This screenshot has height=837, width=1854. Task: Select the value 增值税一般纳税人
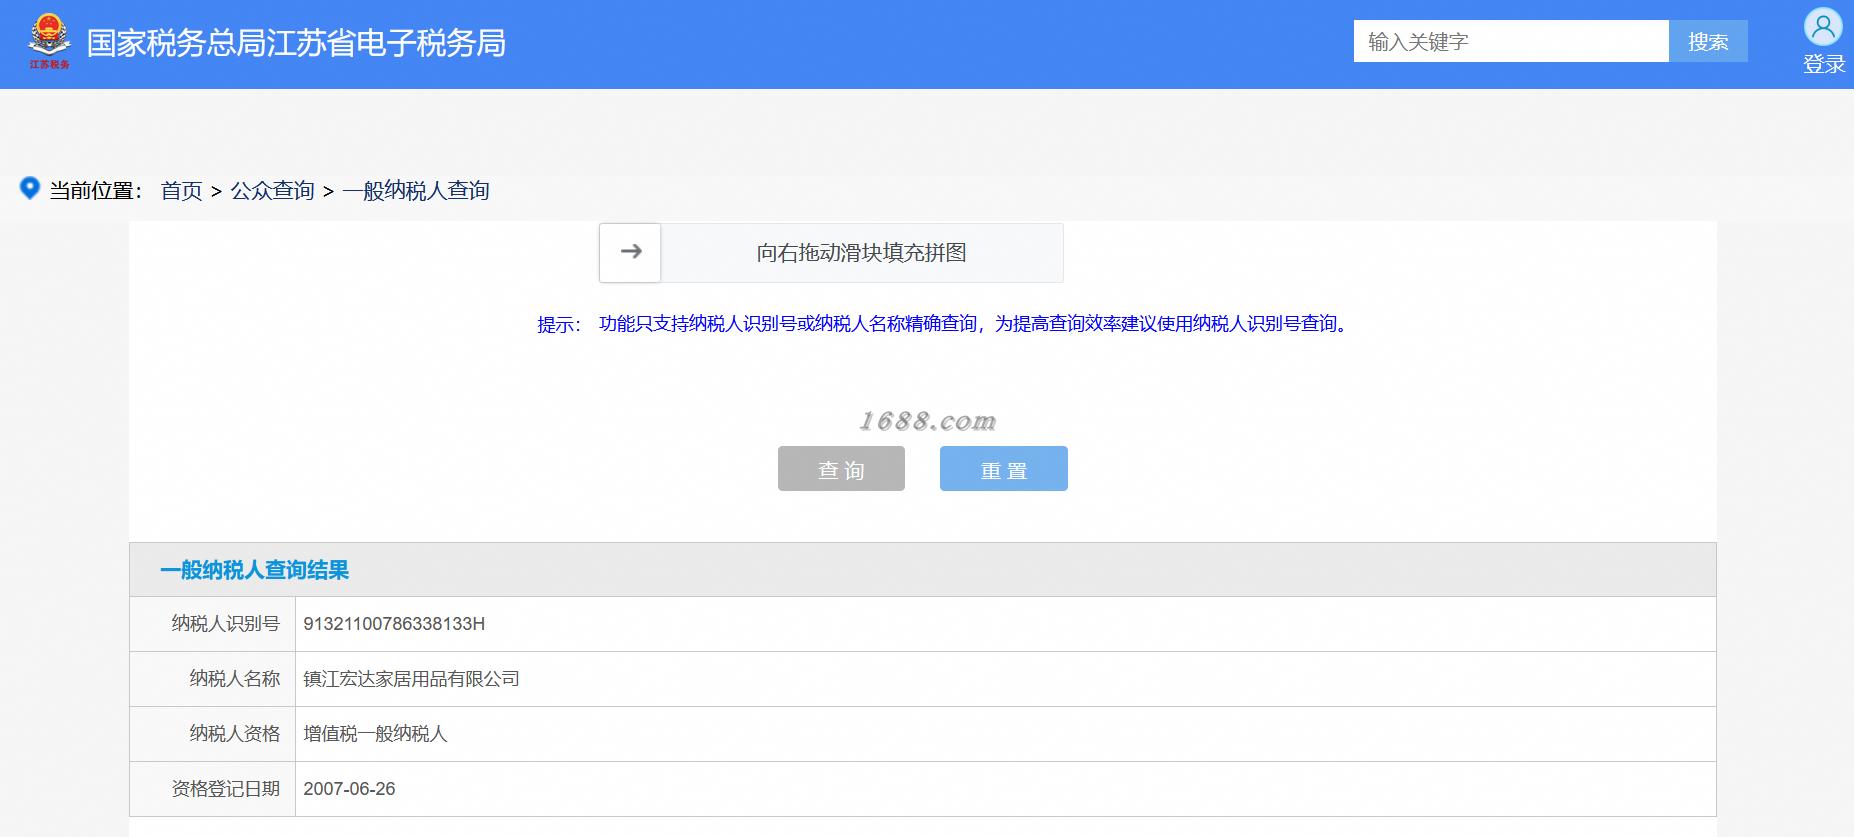point(375,734)
